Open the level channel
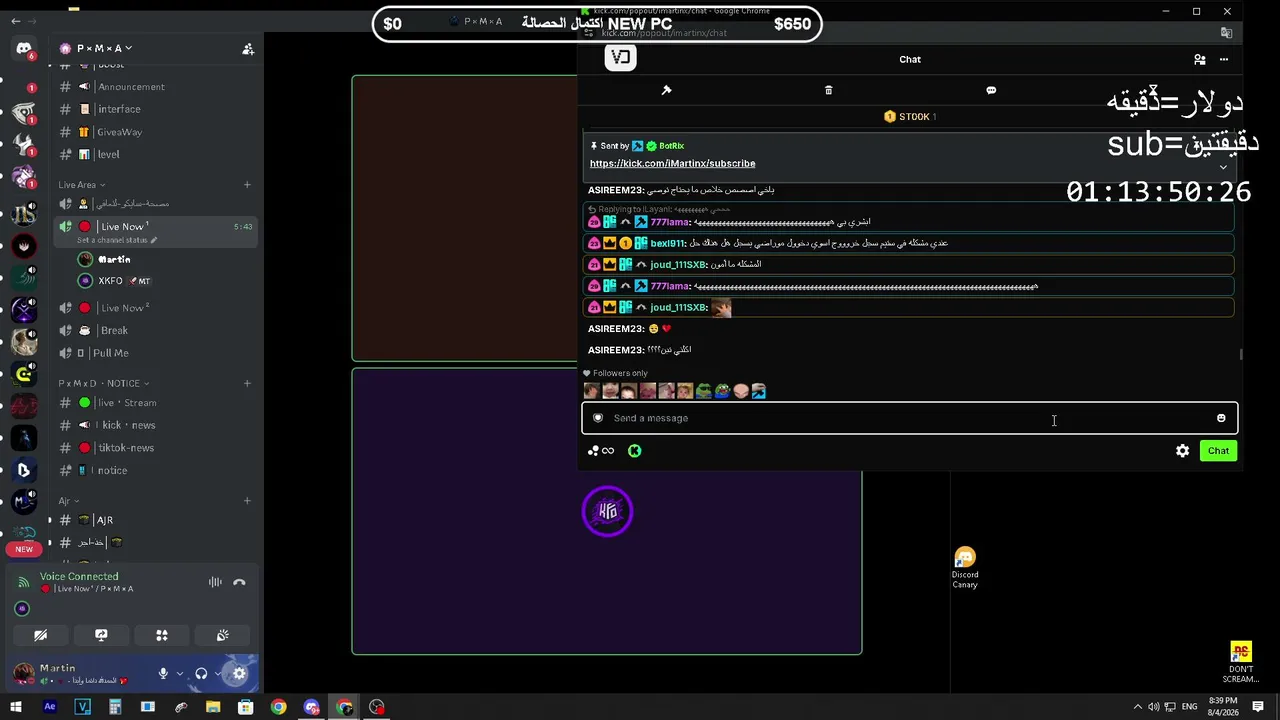Screen dimensions: 1280x720 [x=155, y=154]
